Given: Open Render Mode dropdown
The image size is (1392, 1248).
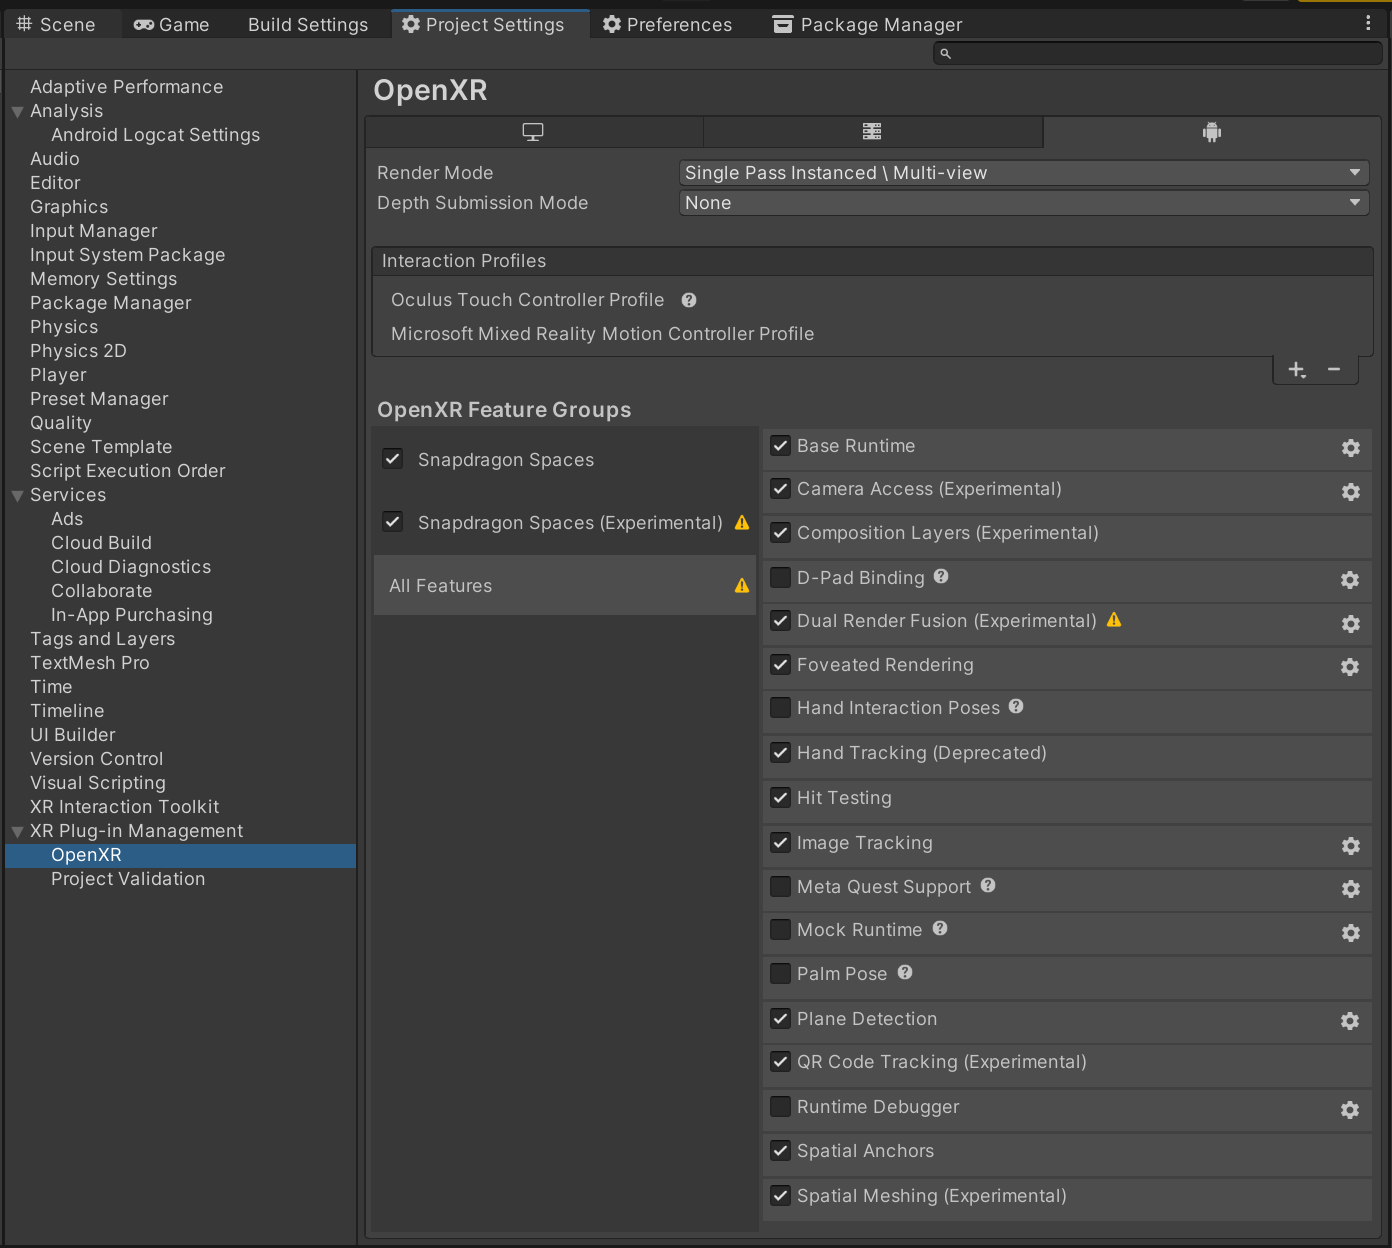Looking at the screenshot, I should point(1023,173).
